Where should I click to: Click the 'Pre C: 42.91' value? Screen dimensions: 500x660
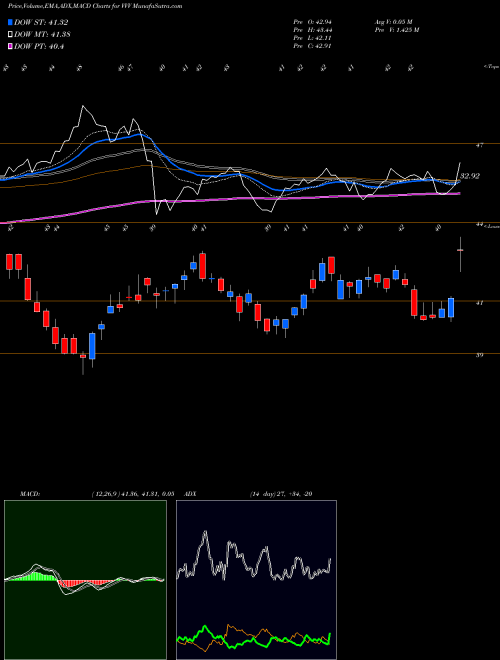click(x=312, y=46)
